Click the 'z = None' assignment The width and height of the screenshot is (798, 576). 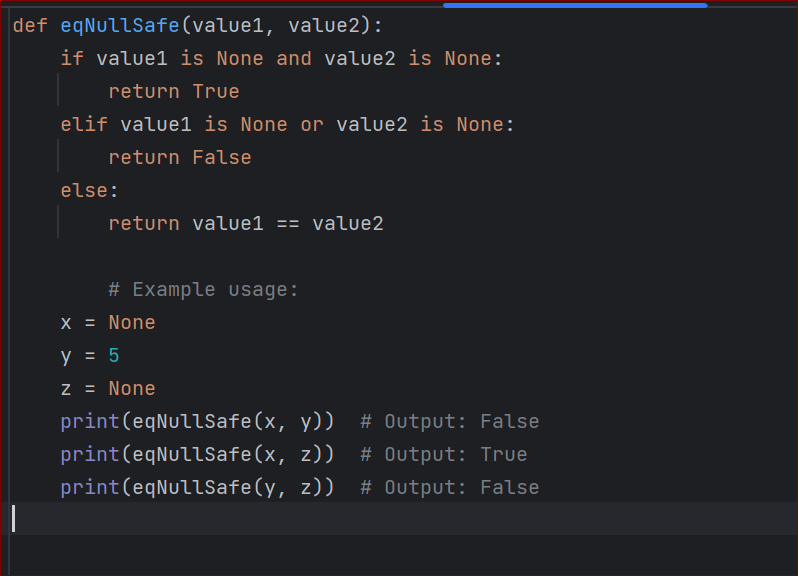pyautogui.click(x=108, y=389)
